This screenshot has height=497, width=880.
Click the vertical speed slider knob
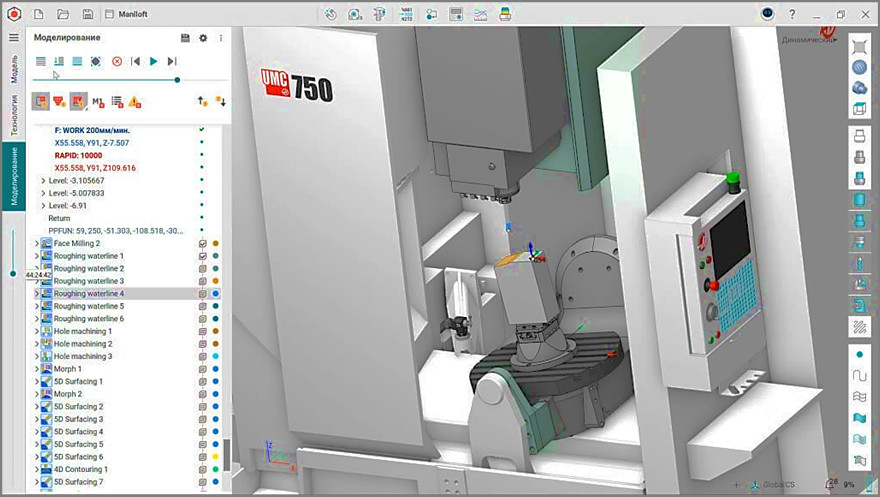[13, 274]
